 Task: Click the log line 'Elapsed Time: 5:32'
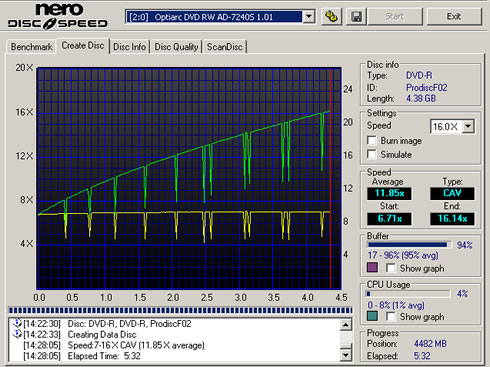[104, 356]
